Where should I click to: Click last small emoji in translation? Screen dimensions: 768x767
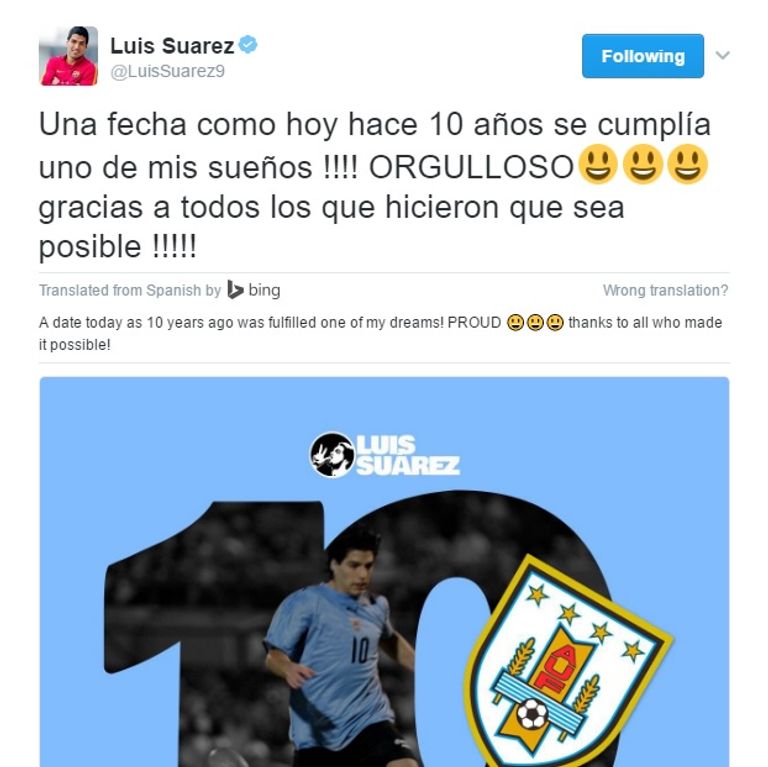(555, 323)
